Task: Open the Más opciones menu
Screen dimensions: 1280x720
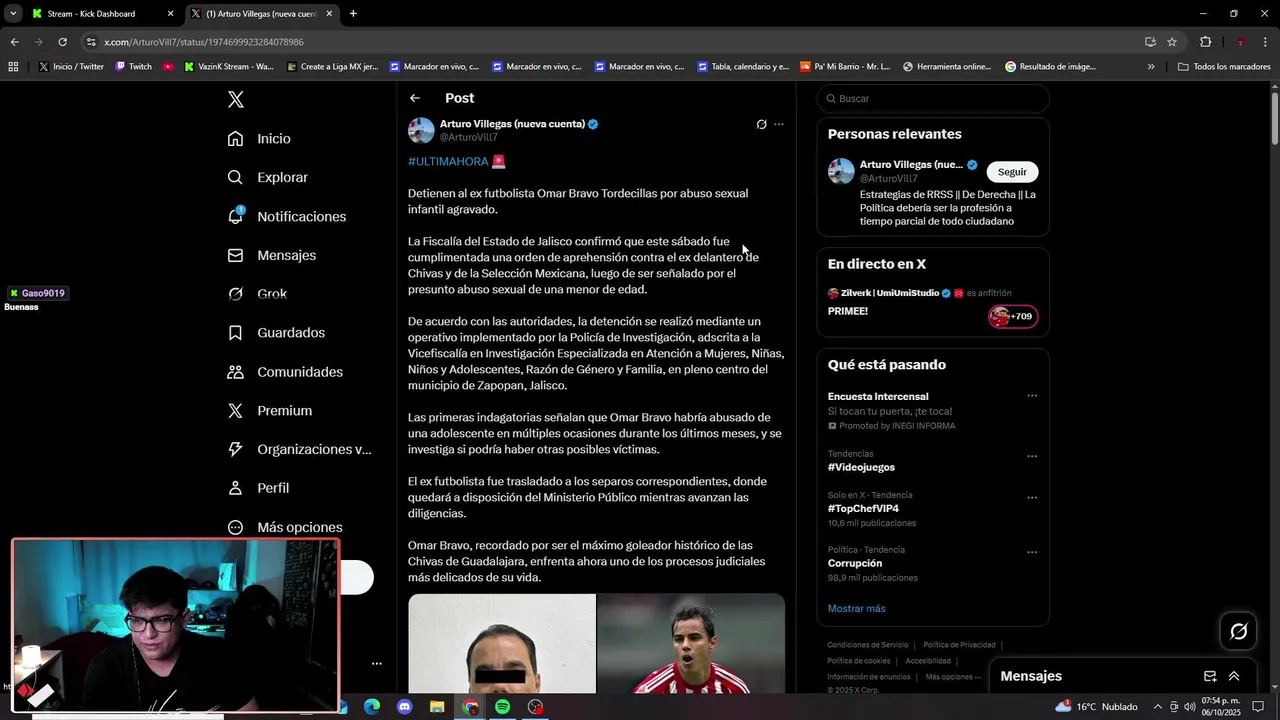Action: (x=284, y=527)
